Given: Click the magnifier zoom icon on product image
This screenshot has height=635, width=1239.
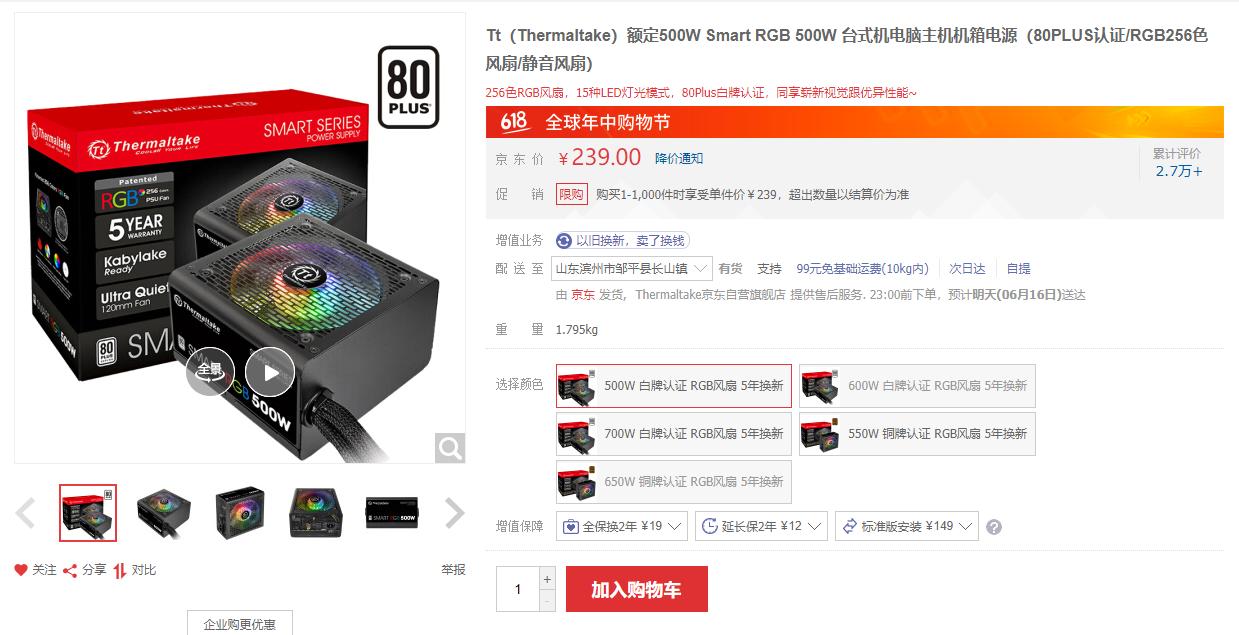Looking at the screenshot, I should [x=450, y=448].
